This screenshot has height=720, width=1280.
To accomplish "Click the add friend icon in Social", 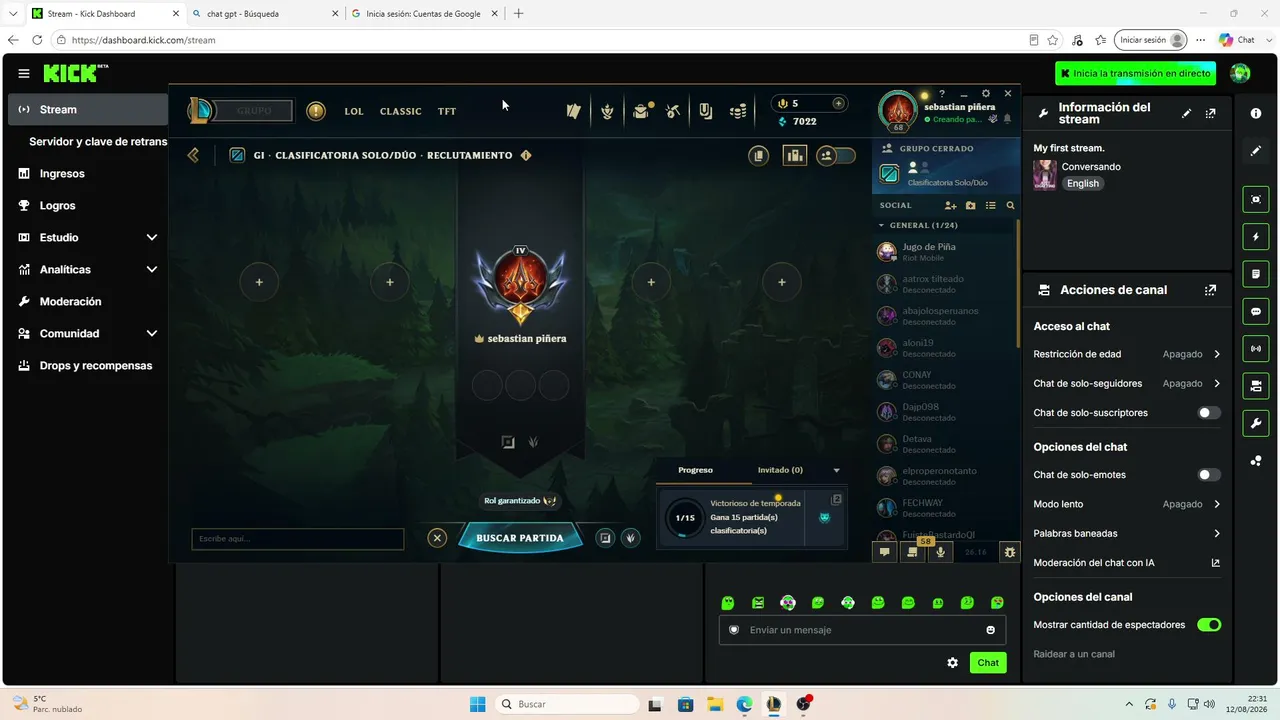I will 950,205.
